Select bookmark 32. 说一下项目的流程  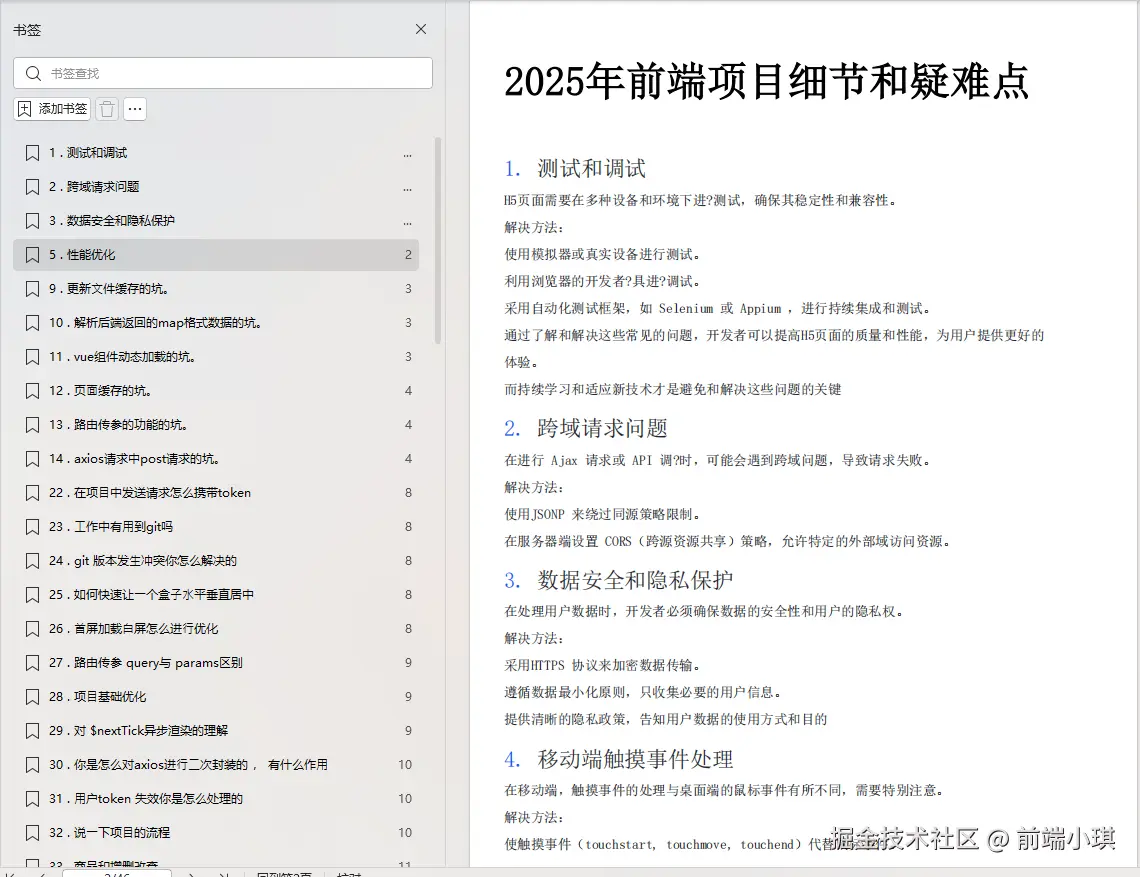click(x=216, y=833)
